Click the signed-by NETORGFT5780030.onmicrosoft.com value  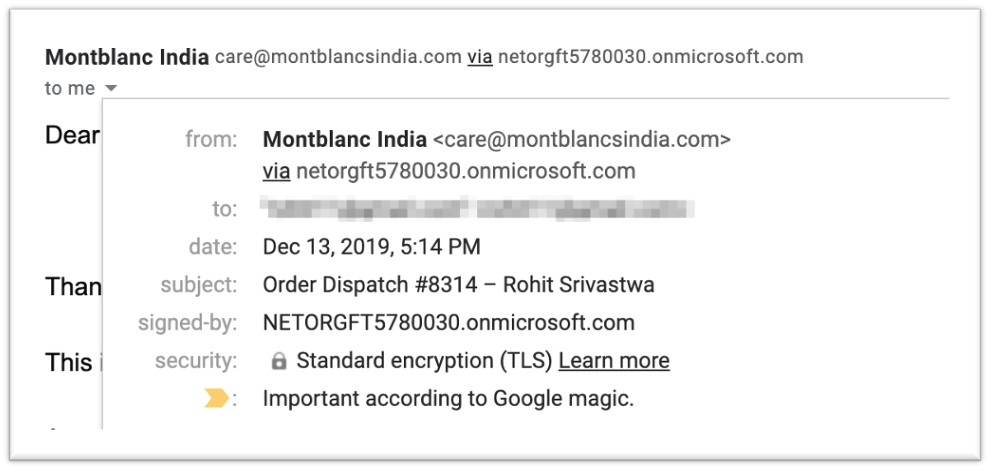[448, 323]
